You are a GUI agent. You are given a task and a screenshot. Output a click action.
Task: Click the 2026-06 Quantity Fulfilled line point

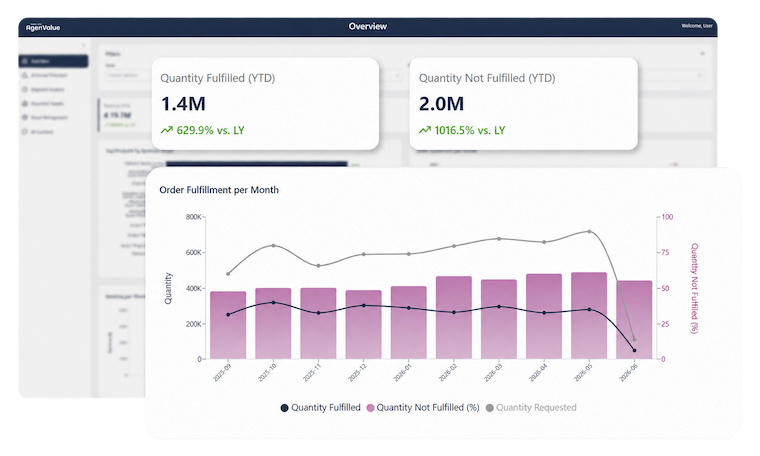pos(634,350)
